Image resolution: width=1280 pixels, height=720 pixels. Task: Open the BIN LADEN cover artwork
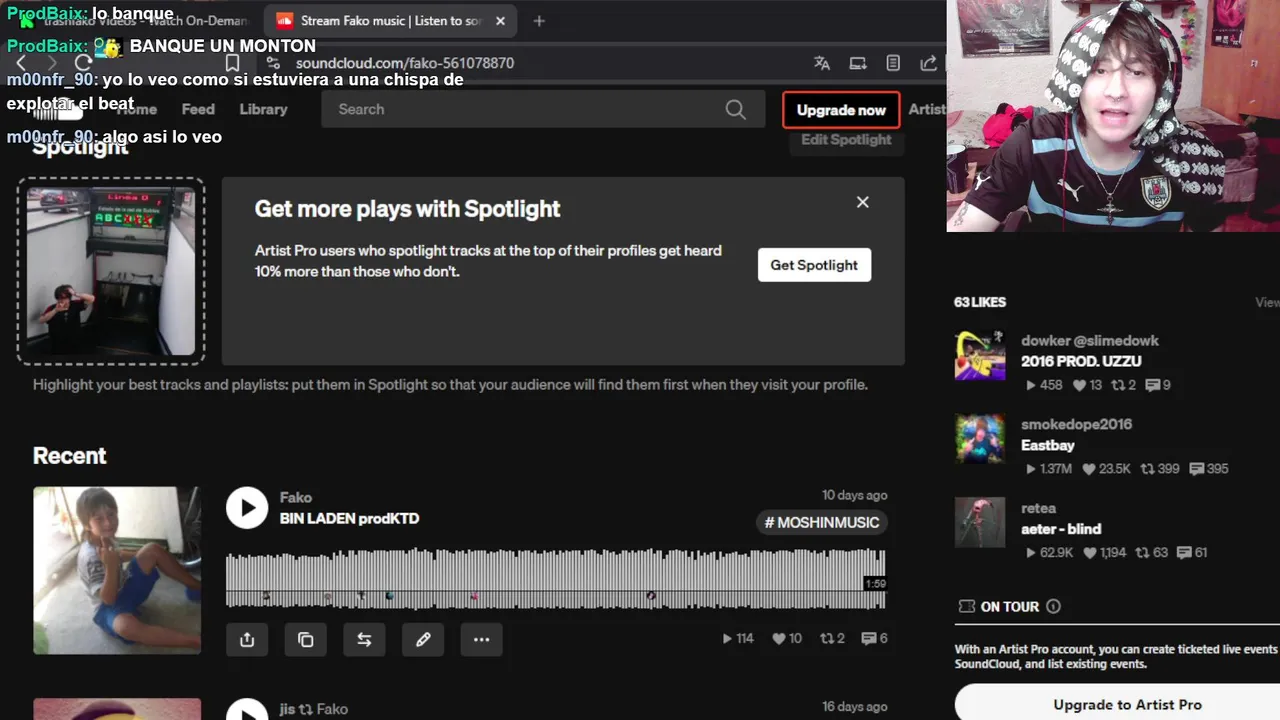coord(117,570)
